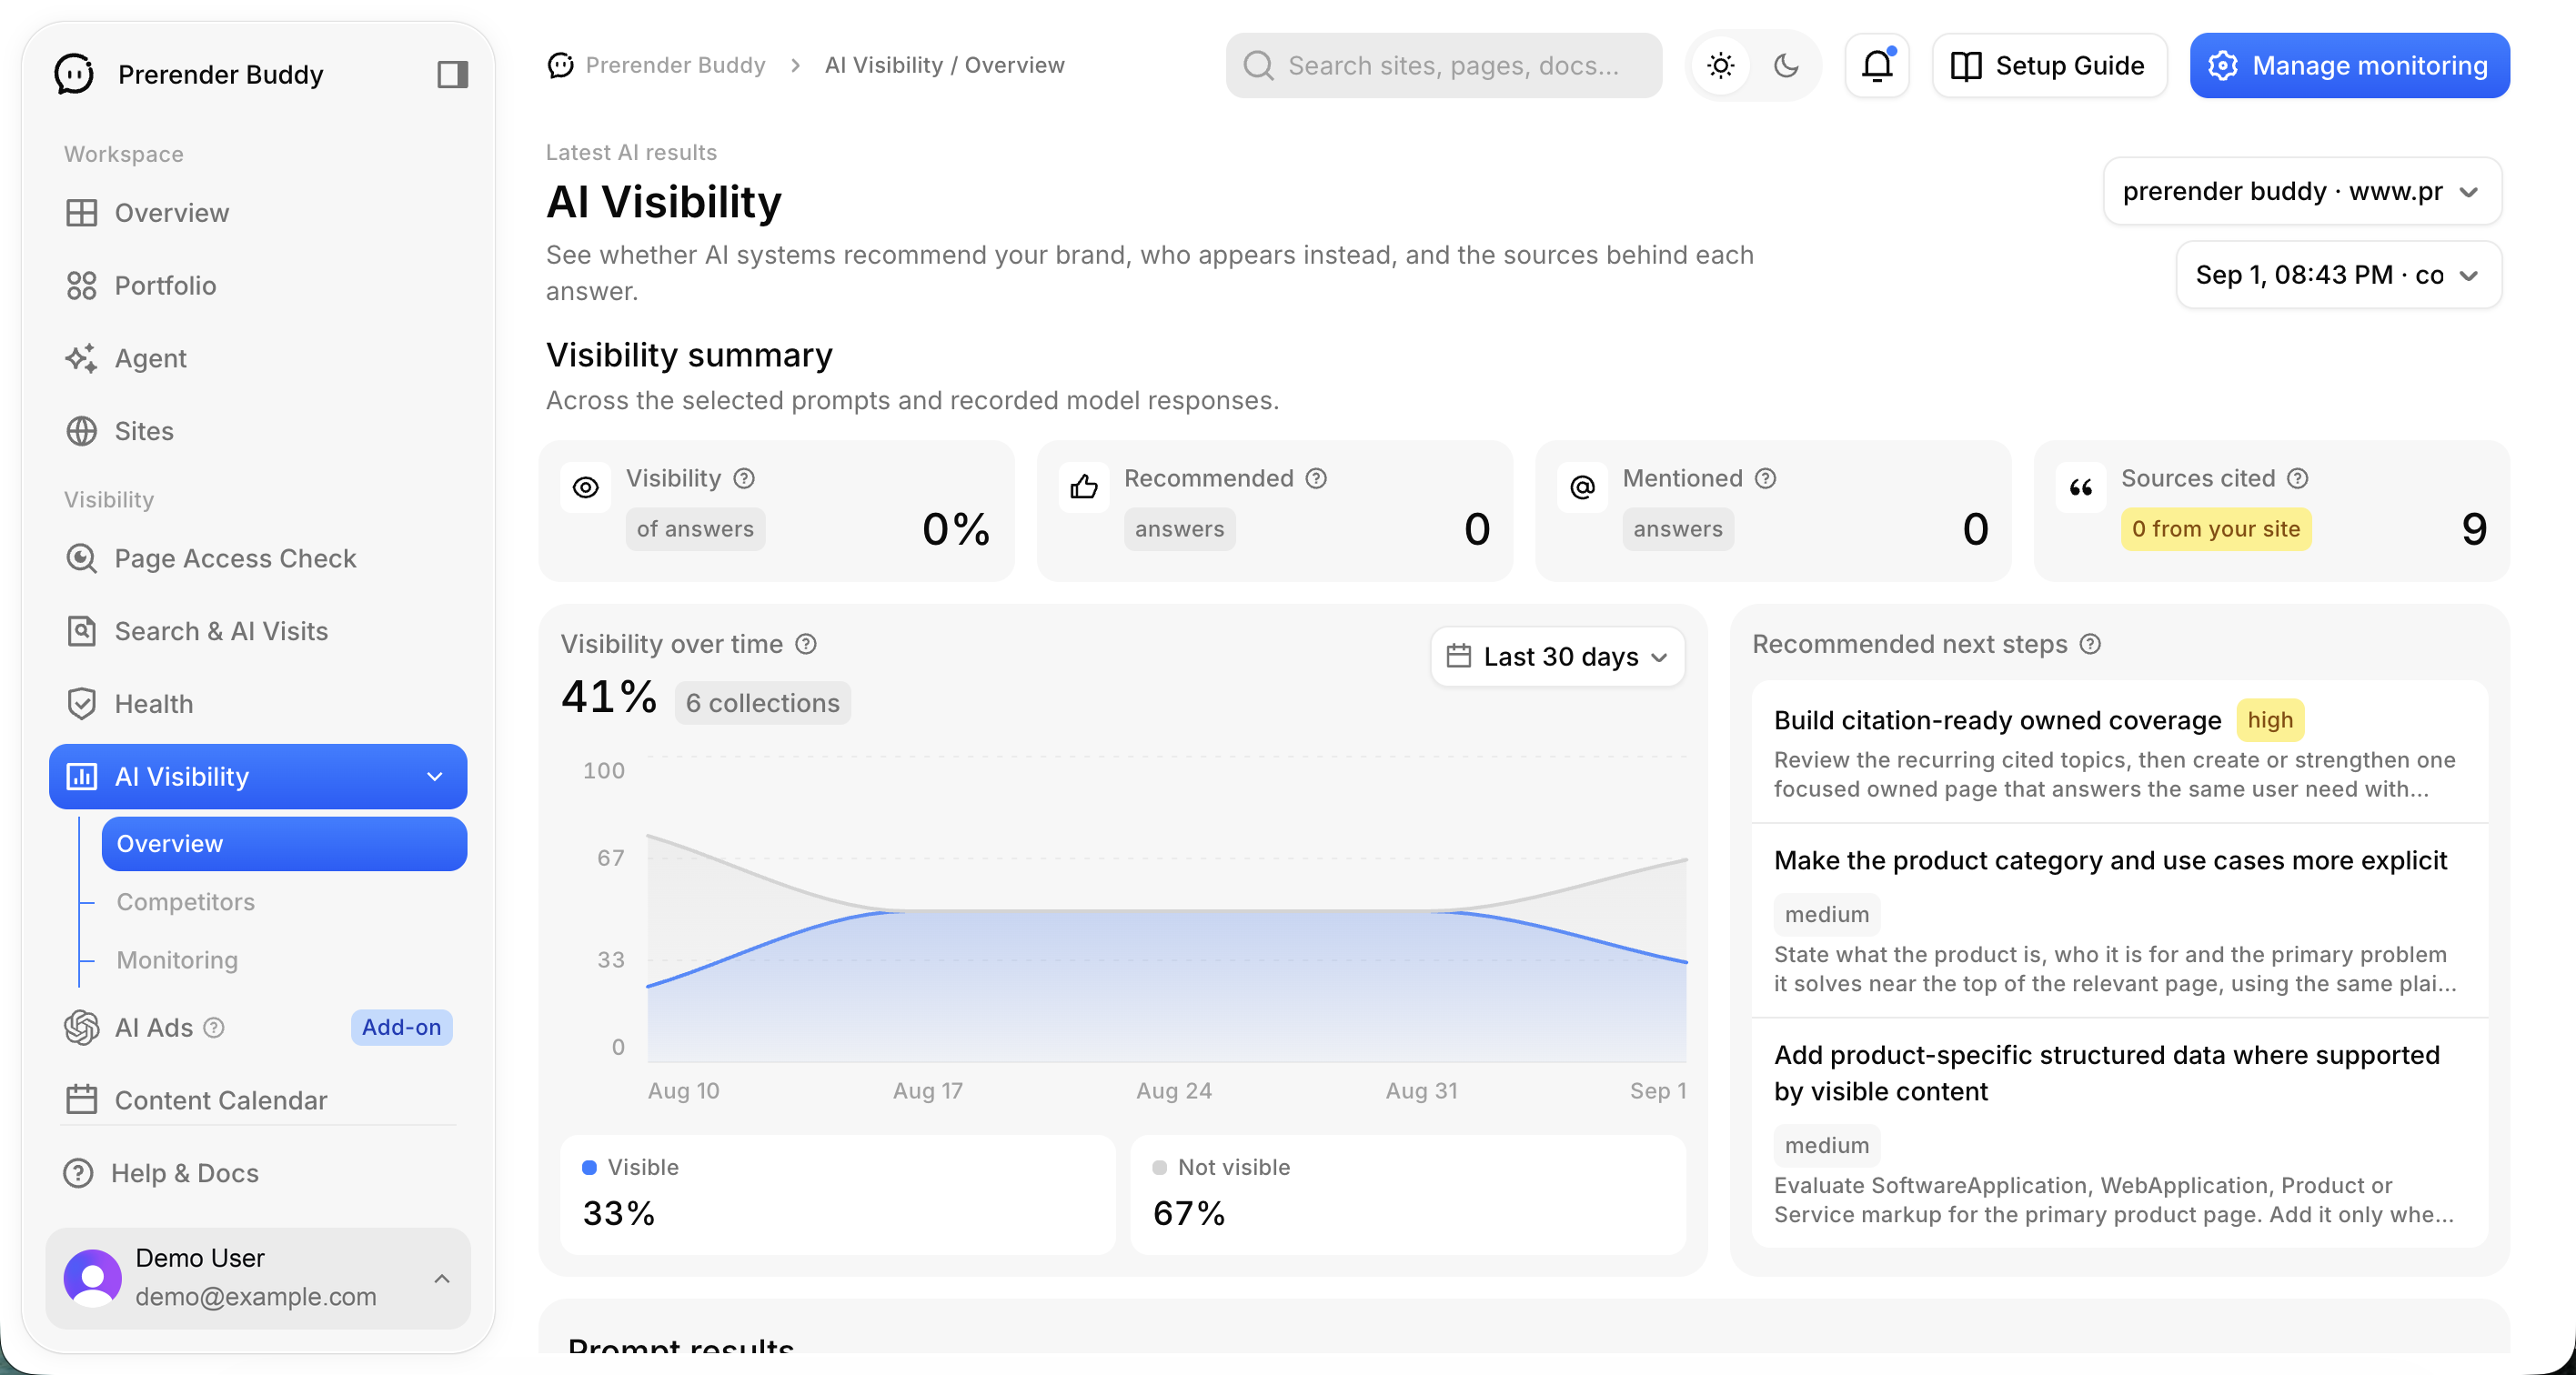Click the AI Ads help question mark
Image resolution: width=2576 pixels, height=1375 pixels.
(x=214, y=1028)
